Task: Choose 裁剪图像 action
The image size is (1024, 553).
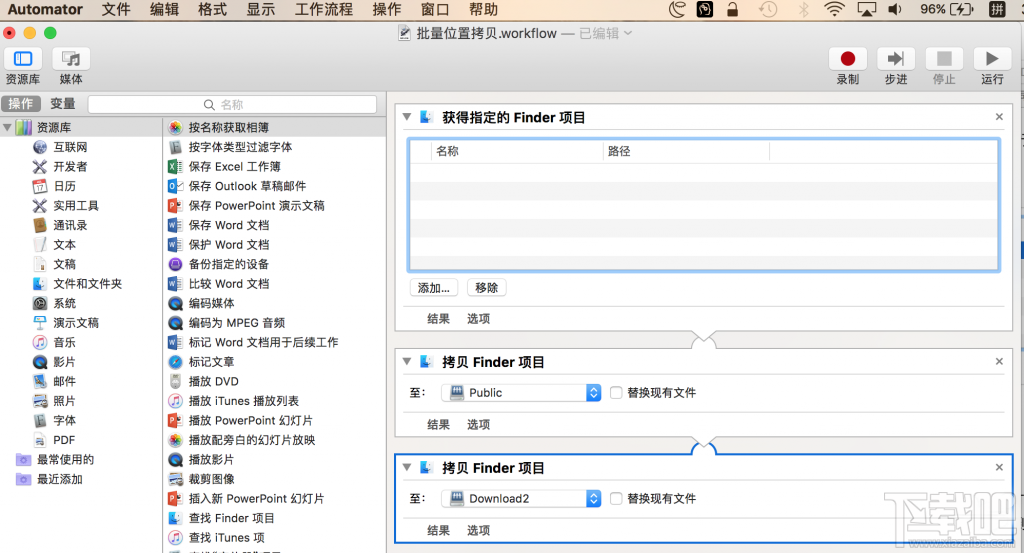Action: 211,479
